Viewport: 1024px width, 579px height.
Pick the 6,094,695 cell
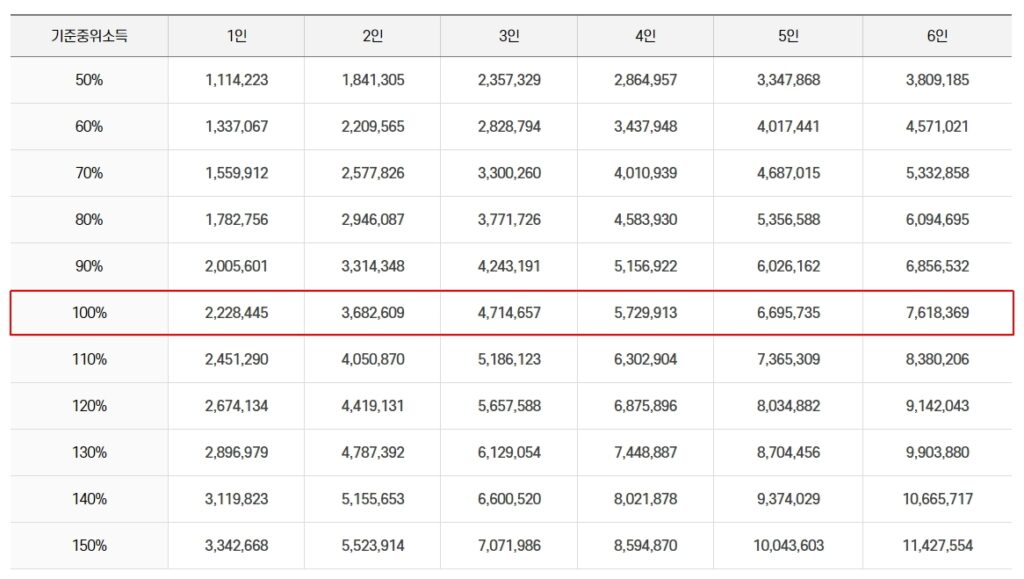[937, 219]
